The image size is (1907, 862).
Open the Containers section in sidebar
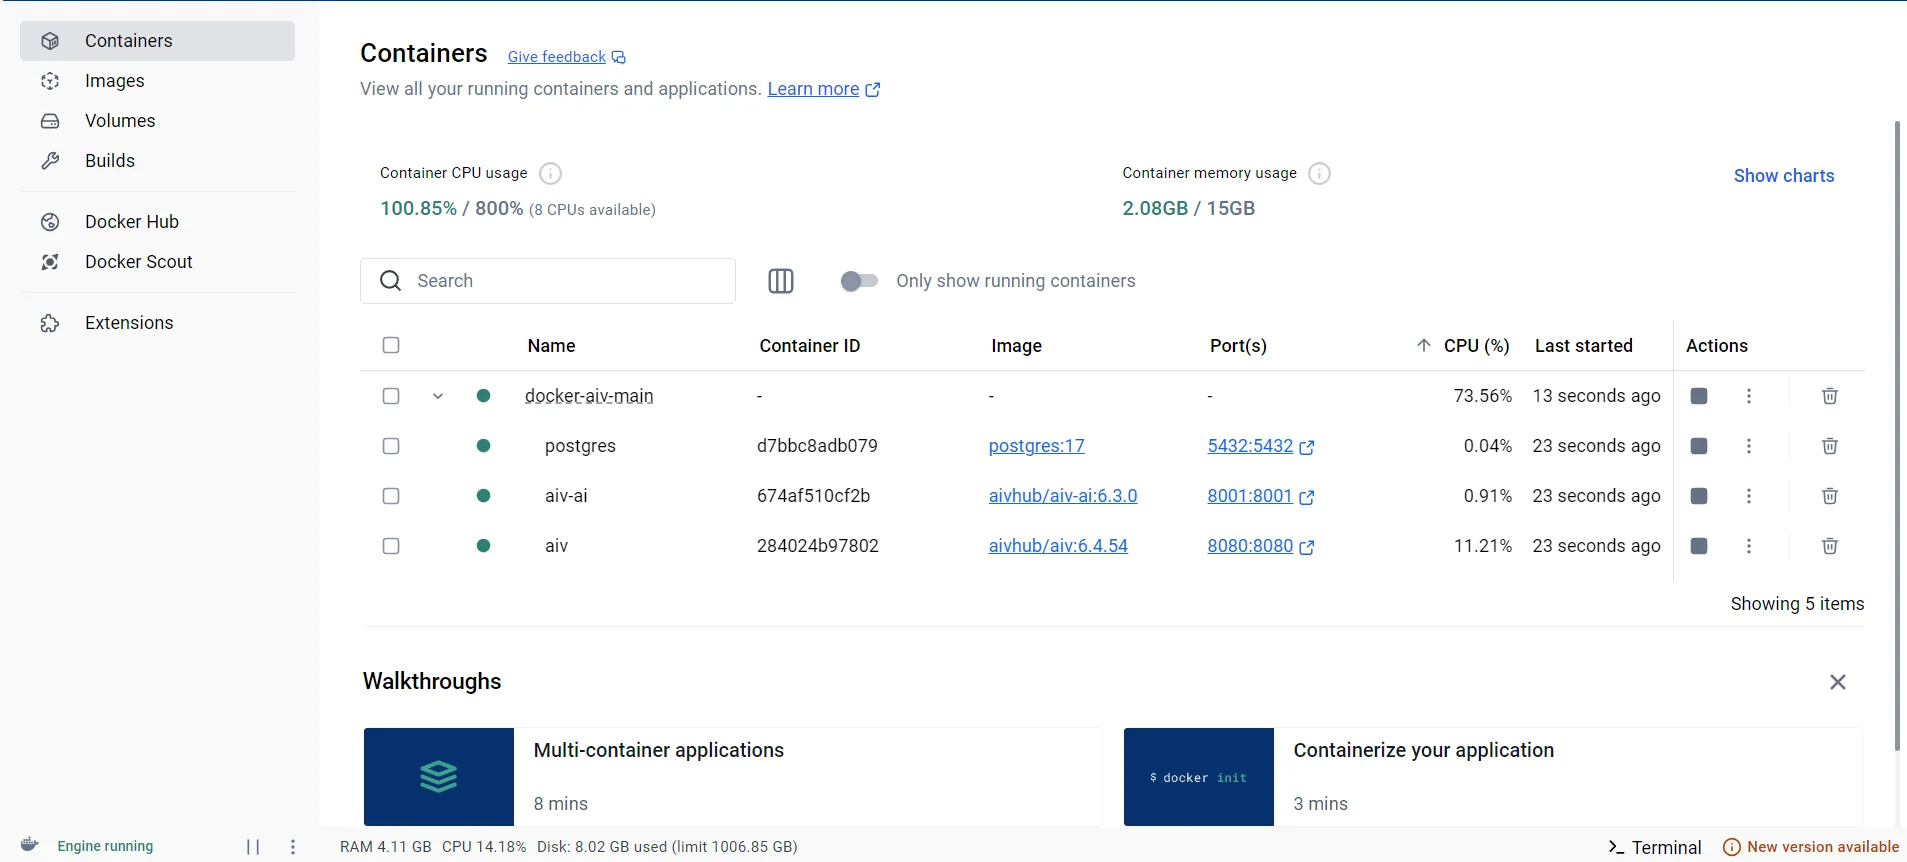pyautogui.click(x=157, y=41)
